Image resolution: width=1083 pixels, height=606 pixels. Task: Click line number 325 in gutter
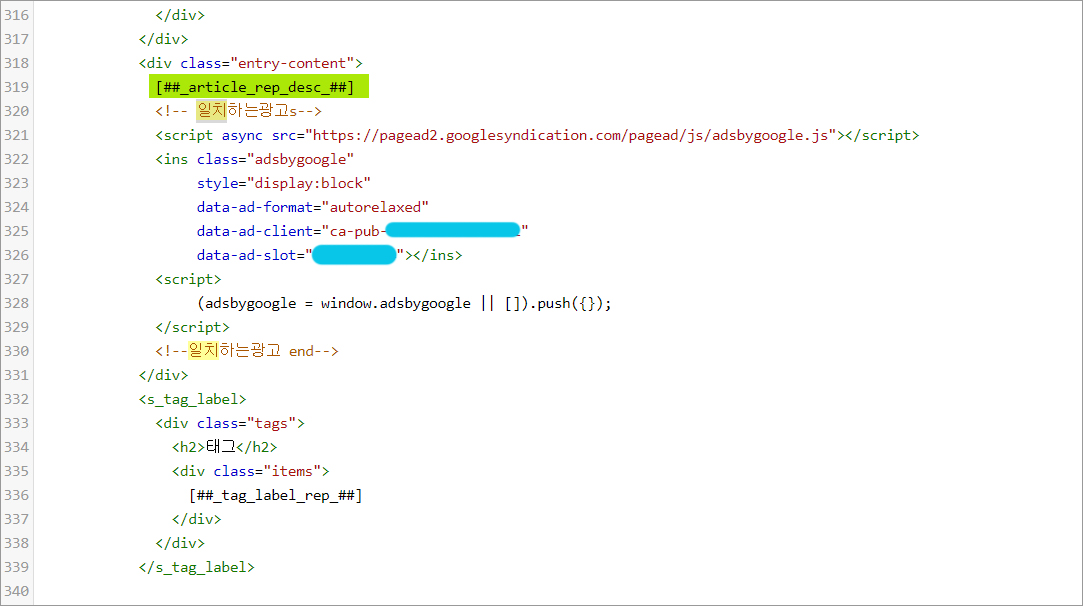[17, 231]
